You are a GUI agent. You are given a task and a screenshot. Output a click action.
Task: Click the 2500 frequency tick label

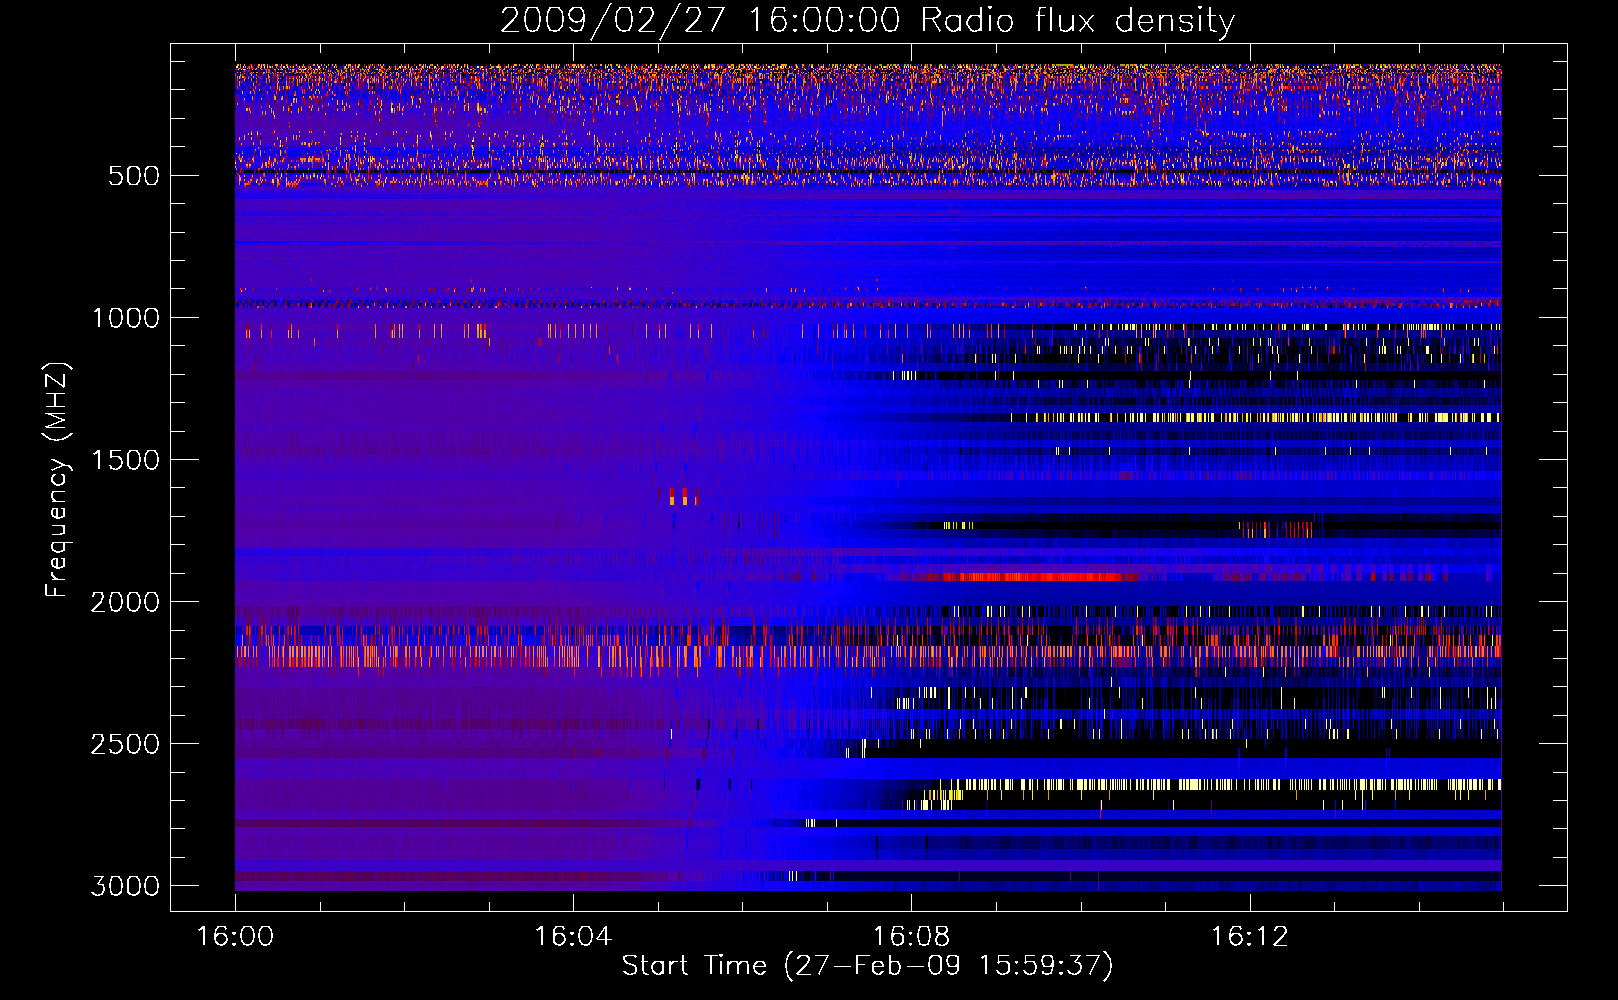[125, 744]
